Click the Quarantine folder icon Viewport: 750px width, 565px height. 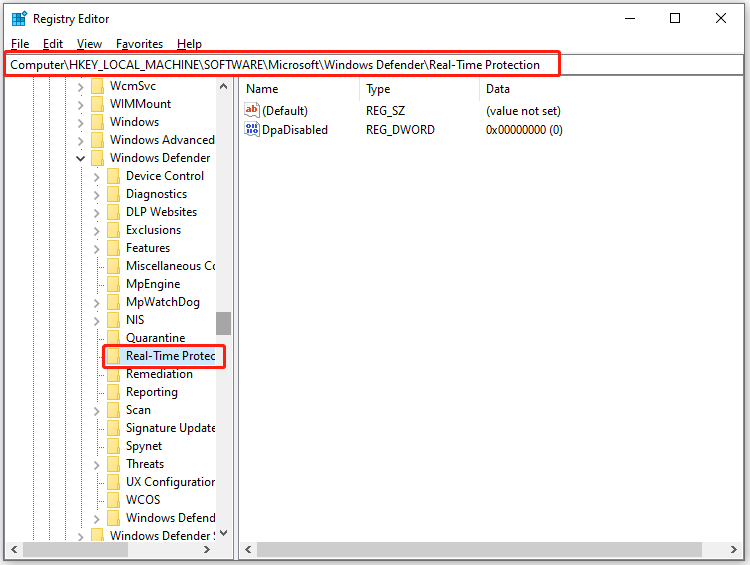[113, 338]
